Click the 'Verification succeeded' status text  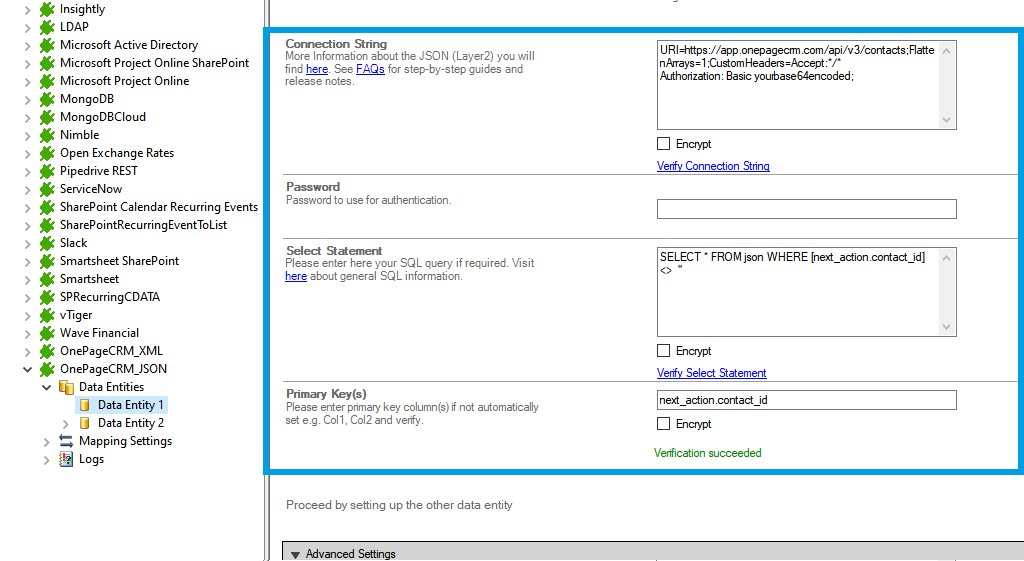click(707, 453)
